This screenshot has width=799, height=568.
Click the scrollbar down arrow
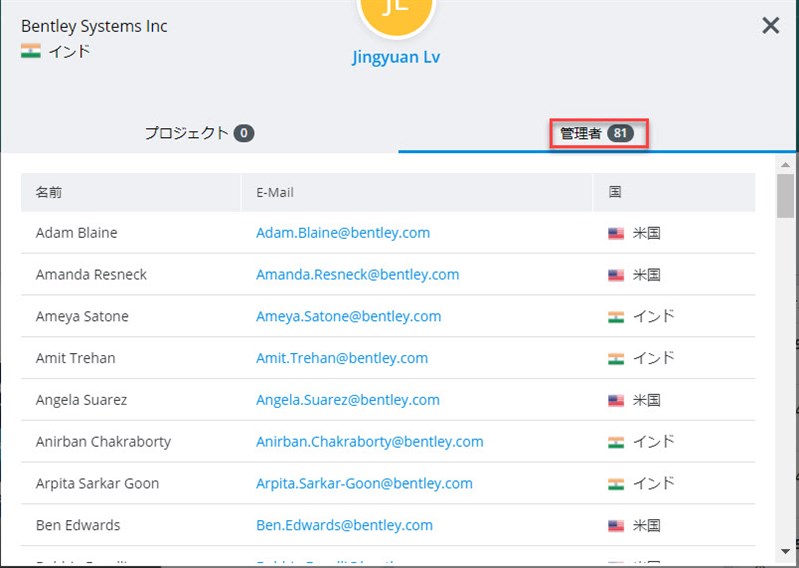pos(785,552)
